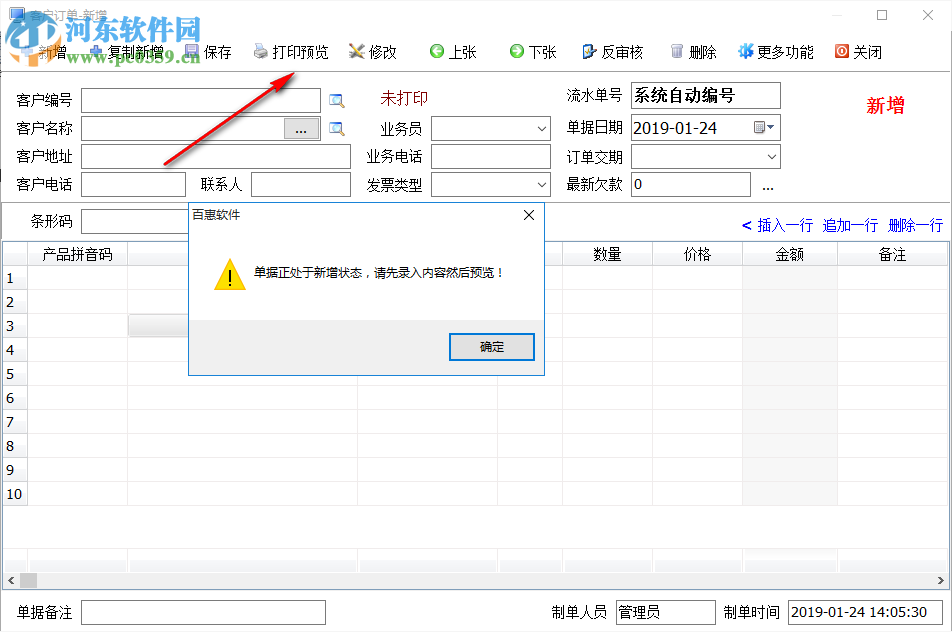
Task: Click inside the 单据备注 remarks field
Action: pyautogui.click(x=203, y=612)
